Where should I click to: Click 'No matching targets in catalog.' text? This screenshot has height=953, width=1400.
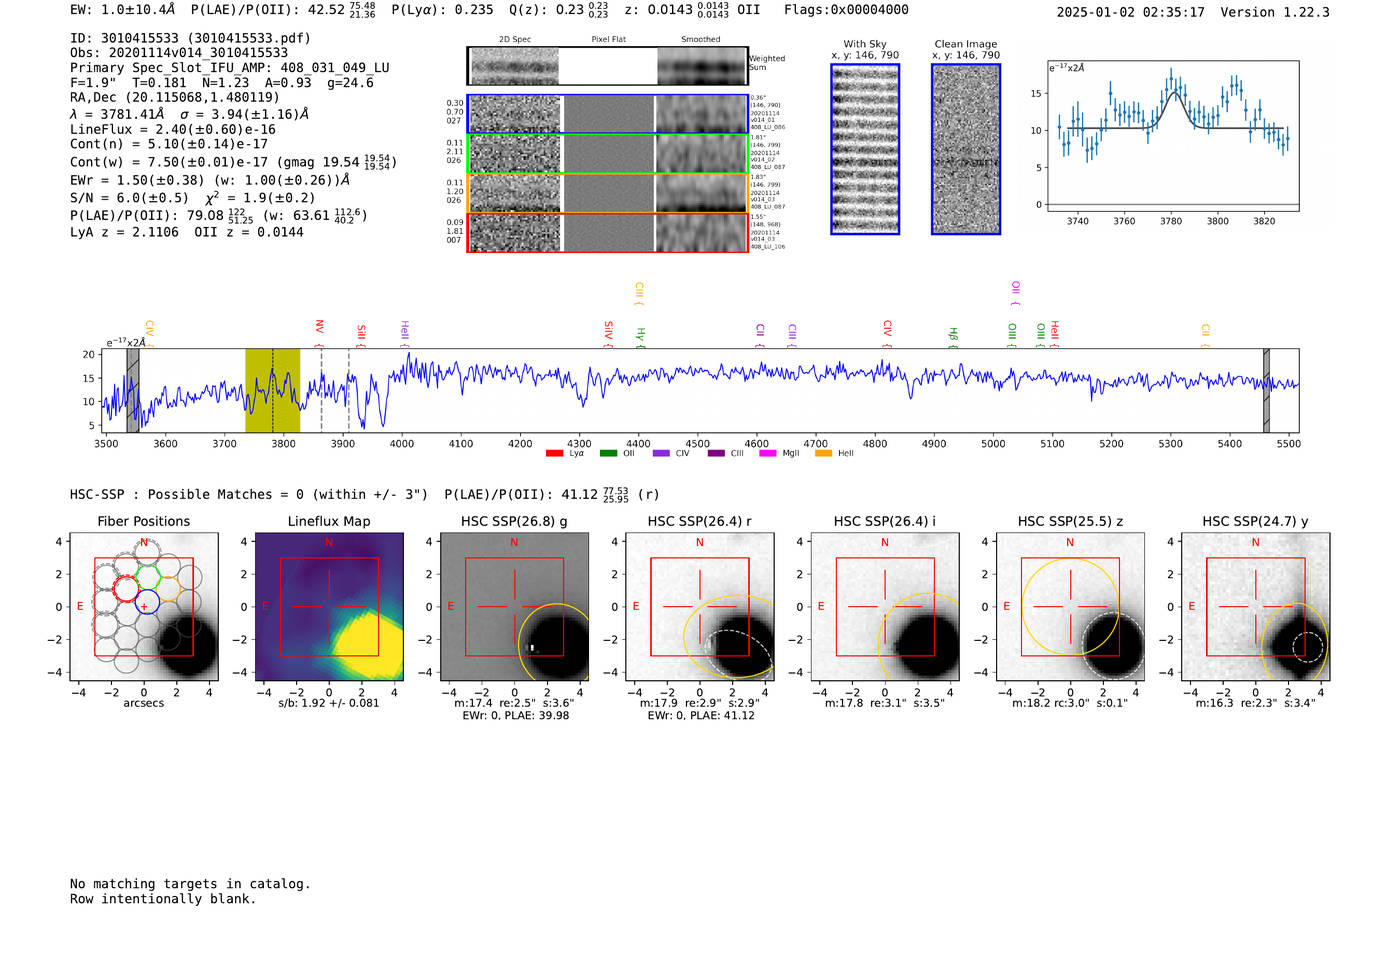click(190, 884)
